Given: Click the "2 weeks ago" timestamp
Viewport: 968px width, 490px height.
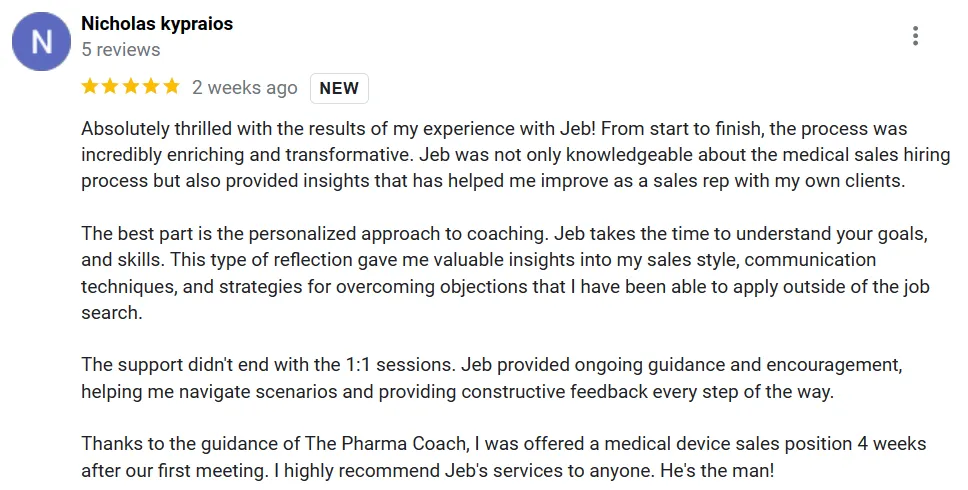Looking at the screenshot, I should (x=245, y=88).
